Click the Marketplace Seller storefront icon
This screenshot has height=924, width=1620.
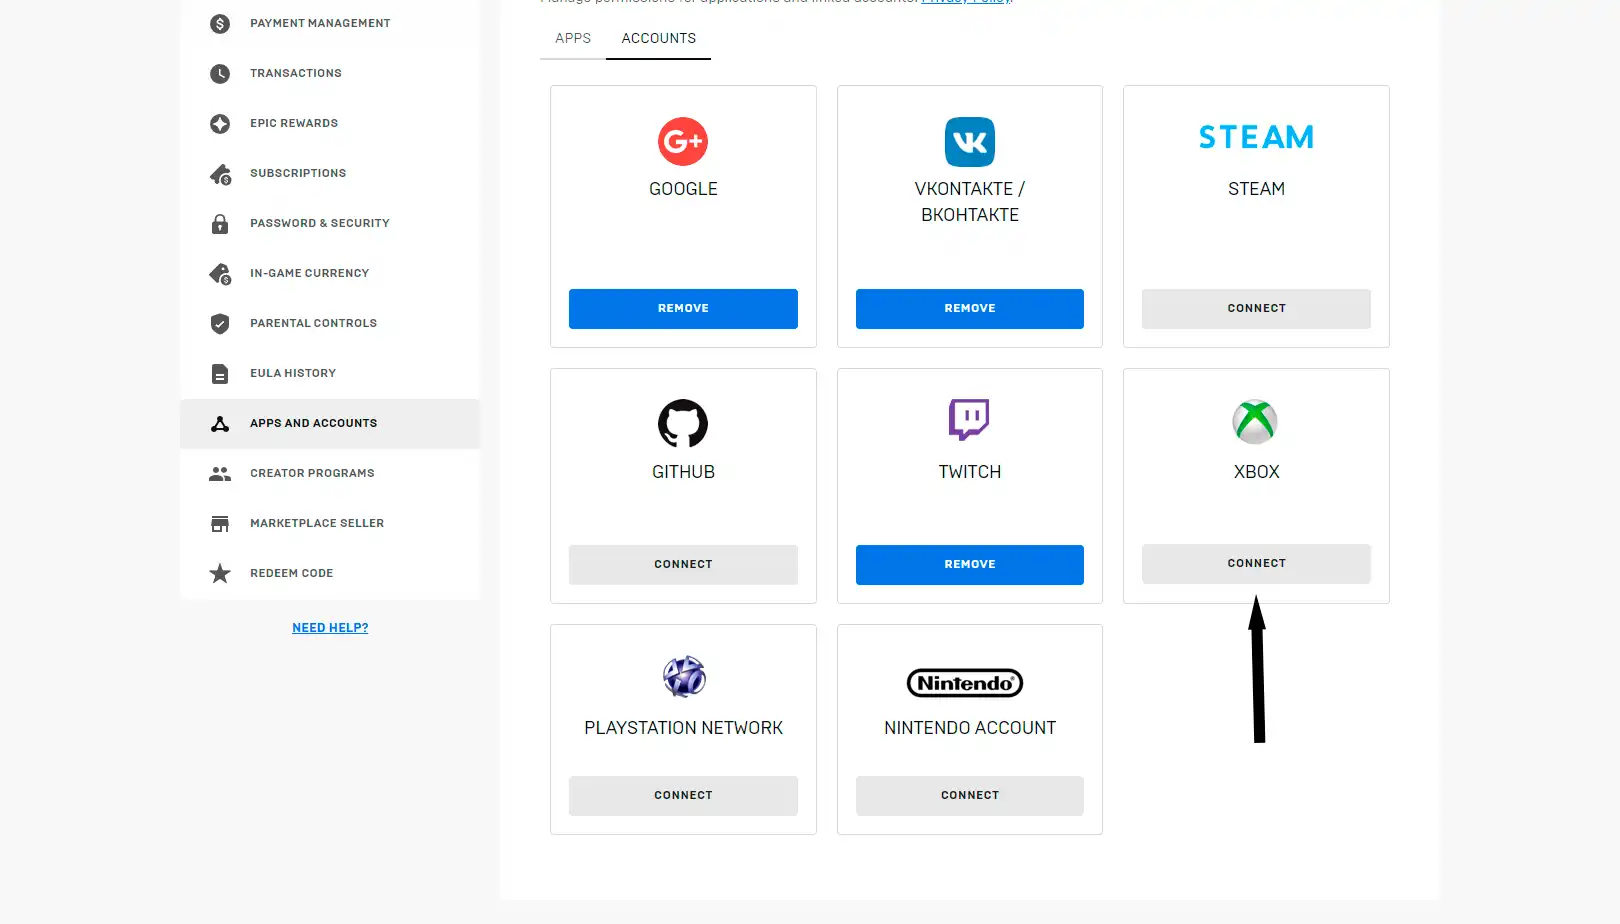click(220, 523)
